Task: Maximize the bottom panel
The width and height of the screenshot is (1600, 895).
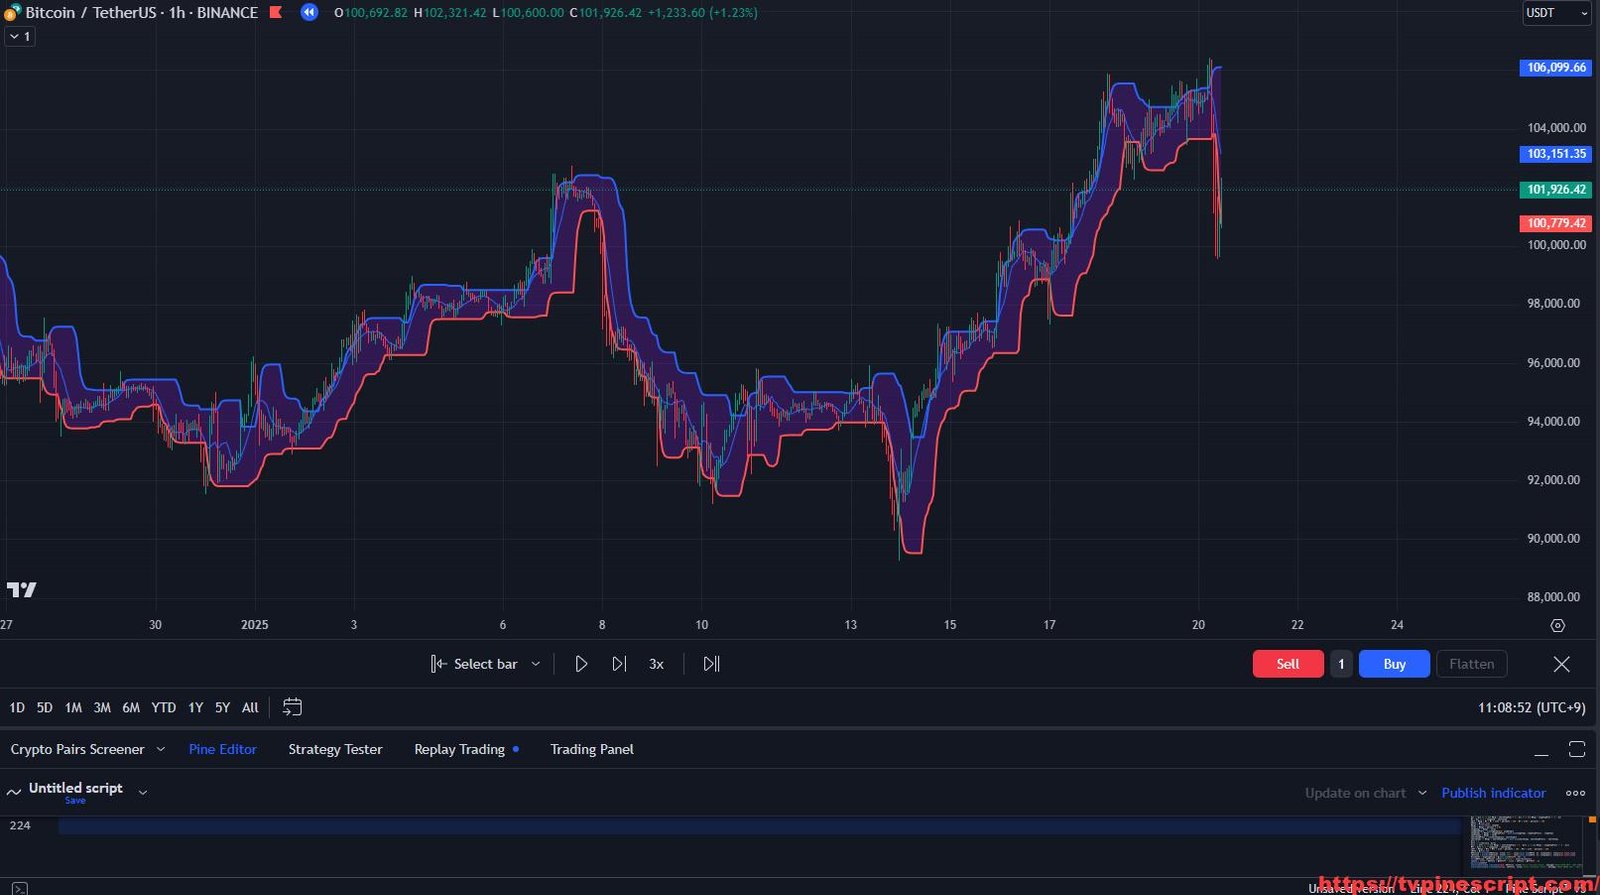Action: point(1577,749)
